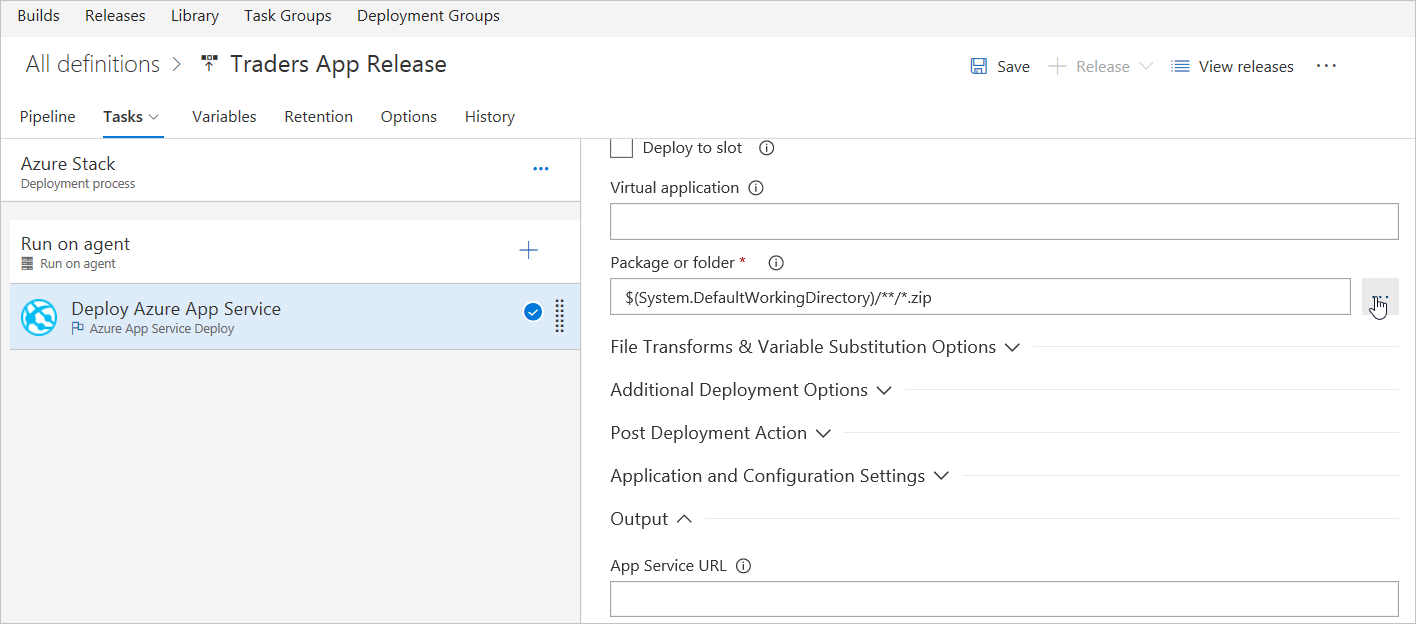This screenshot has height=624, width=1416.
Task: Click the Azure Stack ellipsis menu
Action: pyautogui.click(x=541, y=169)
